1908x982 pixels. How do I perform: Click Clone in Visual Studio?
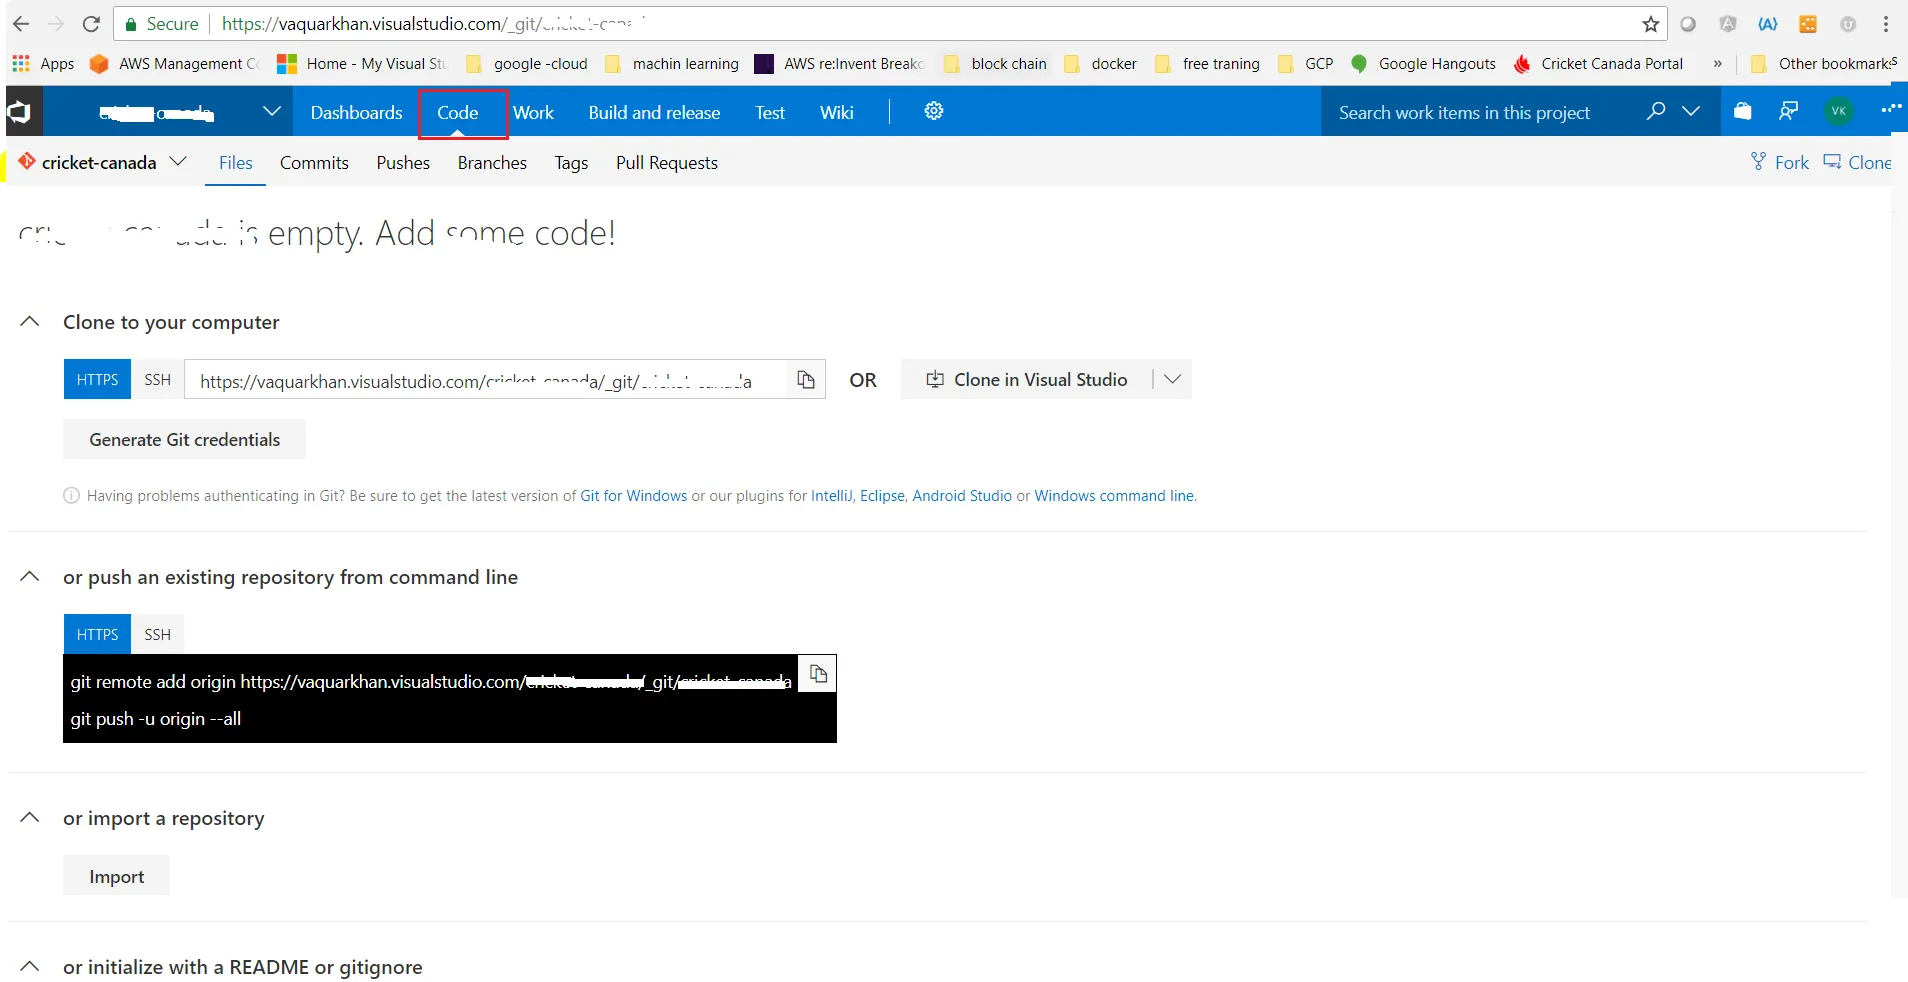(x=1027, y=380)
